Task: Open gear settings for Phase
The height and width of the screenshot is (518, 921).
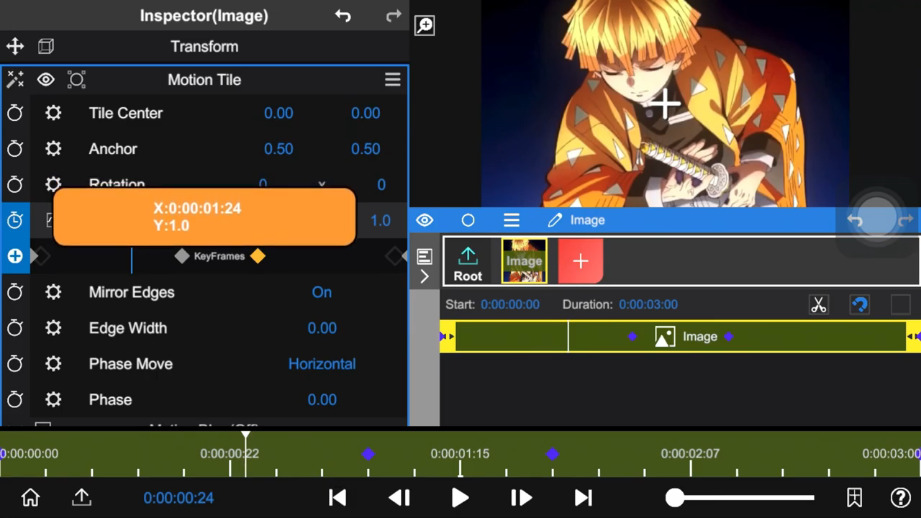Action: [53, 399]
